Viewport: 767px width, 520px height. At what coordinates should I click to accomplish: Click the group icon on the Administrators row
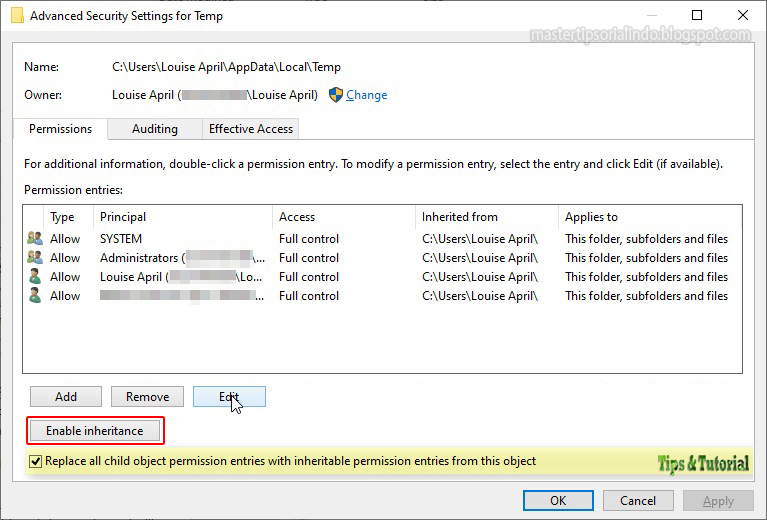[x=35, y=258]
